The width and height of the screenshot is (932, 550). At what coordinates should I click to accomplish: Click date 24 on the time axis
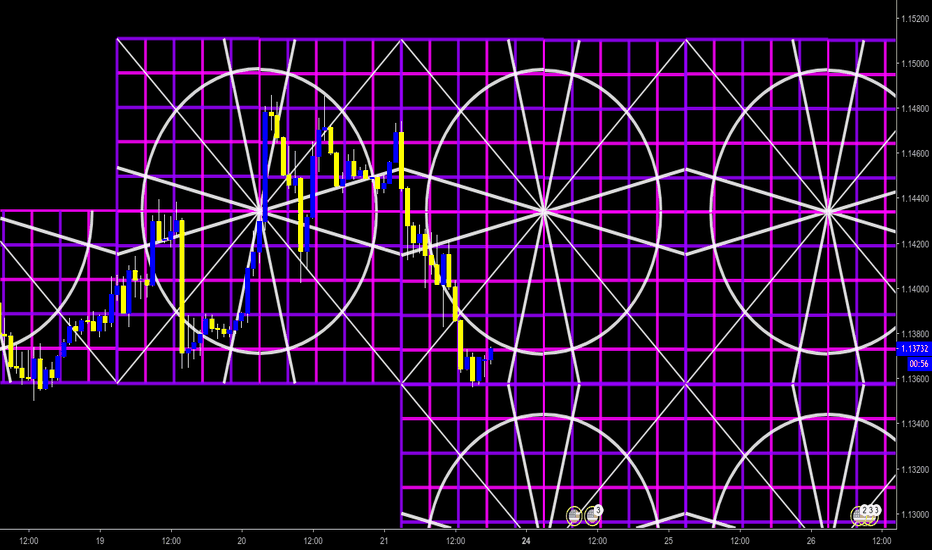pos(526,540)
